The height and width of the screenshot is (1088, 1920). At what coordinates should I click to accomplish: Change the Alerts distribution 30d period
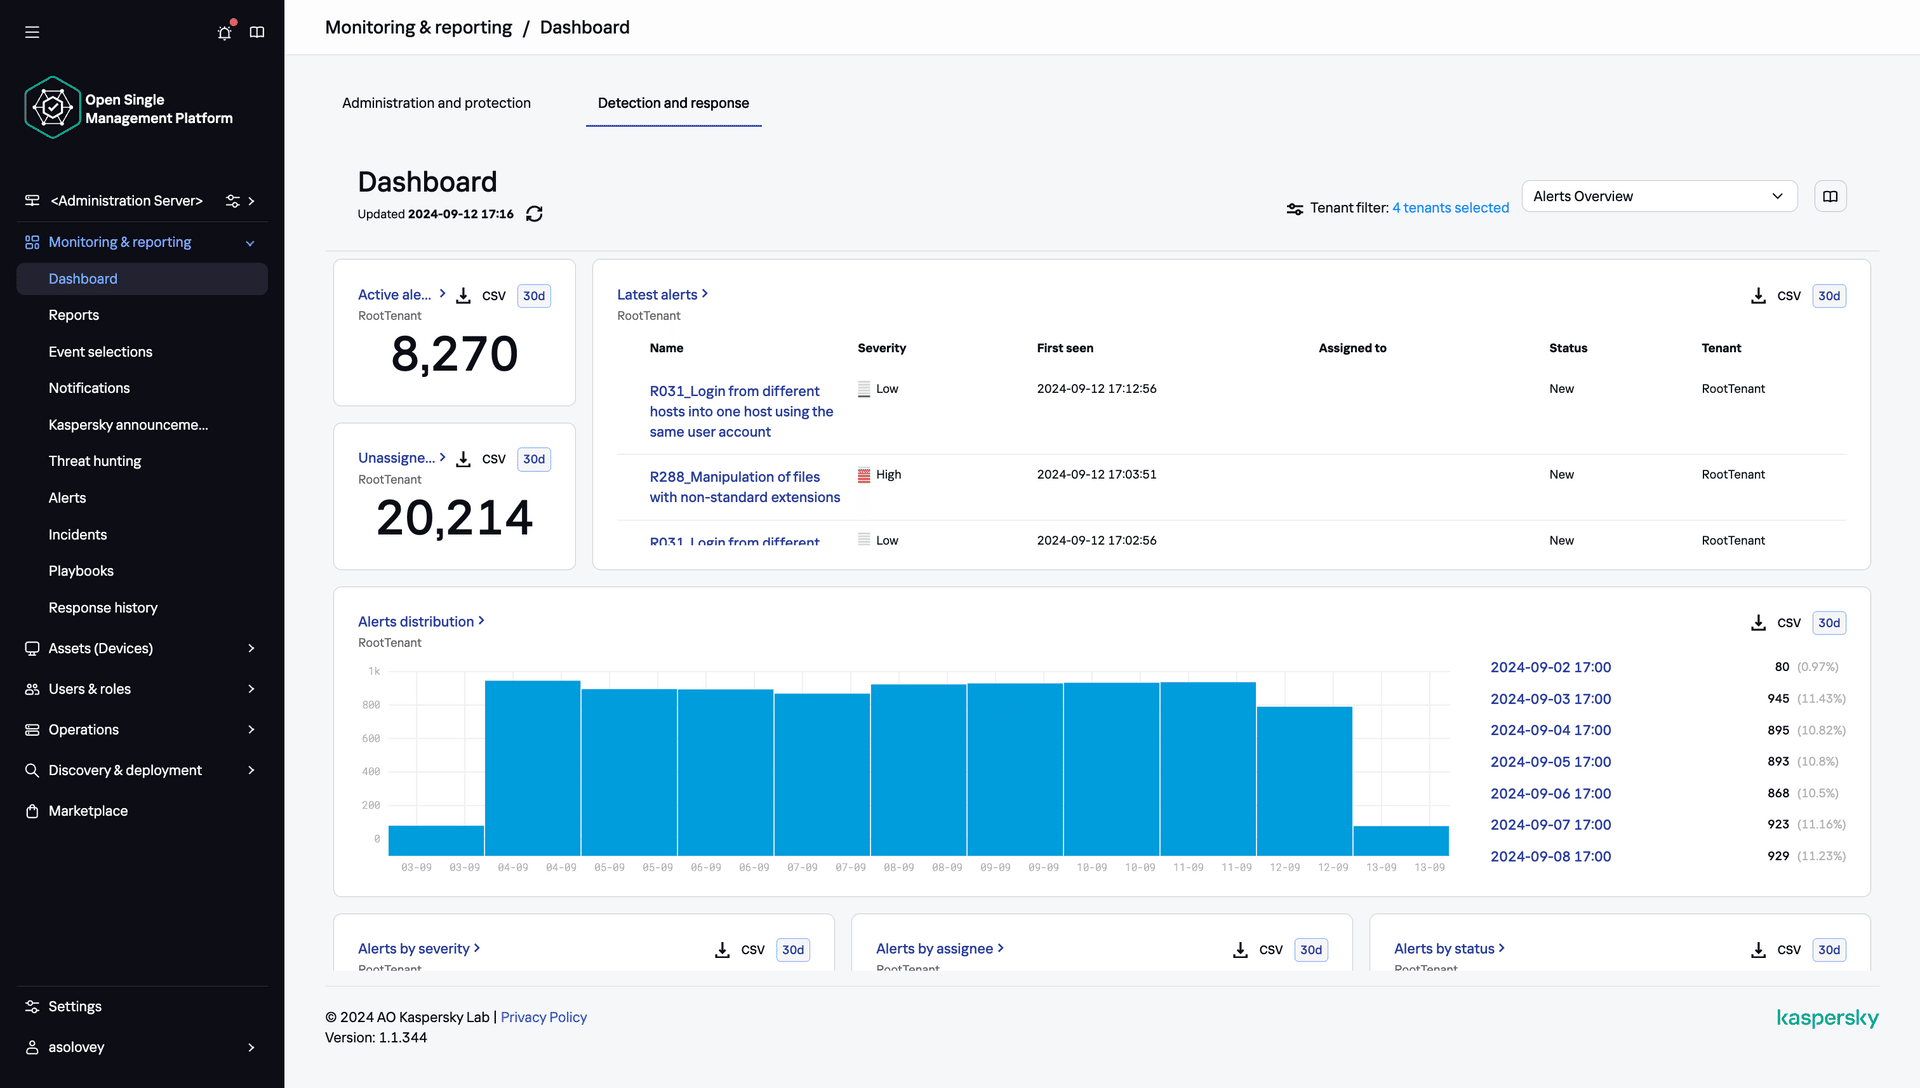pyautogui.click(x=1829, y=623)
